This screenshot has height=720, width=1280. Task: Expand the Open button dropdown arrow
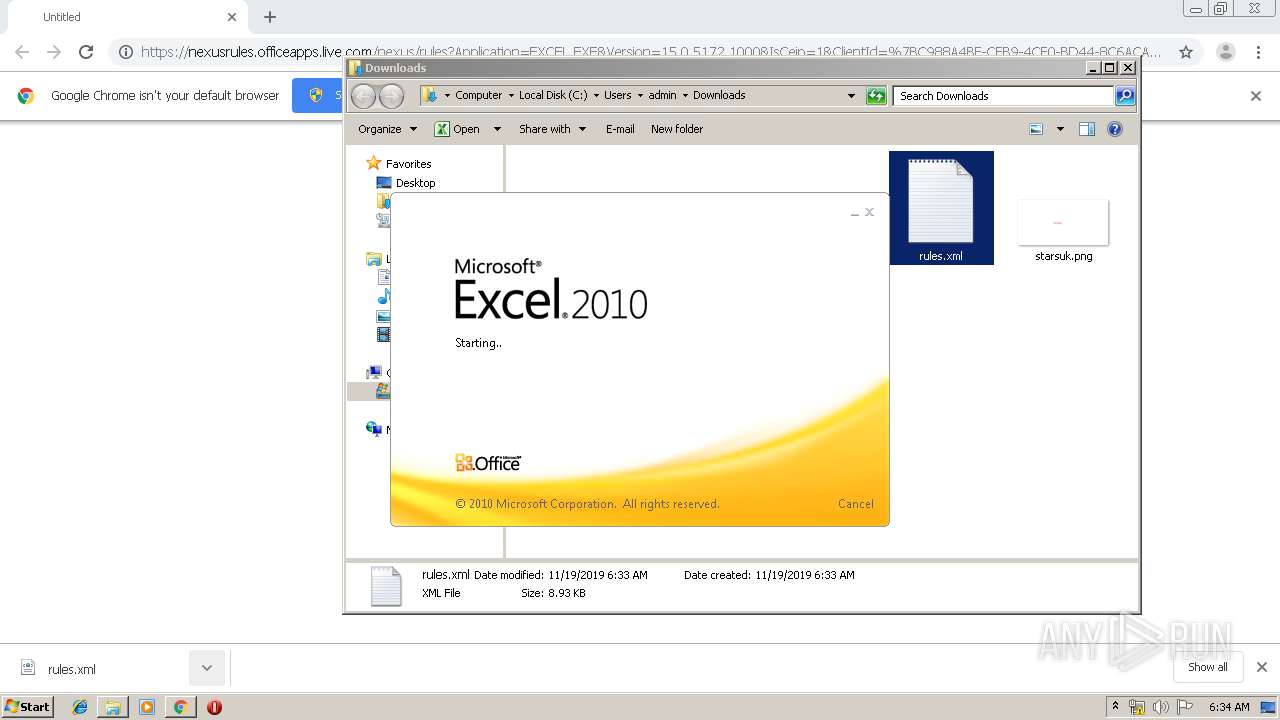click(497, 129)
